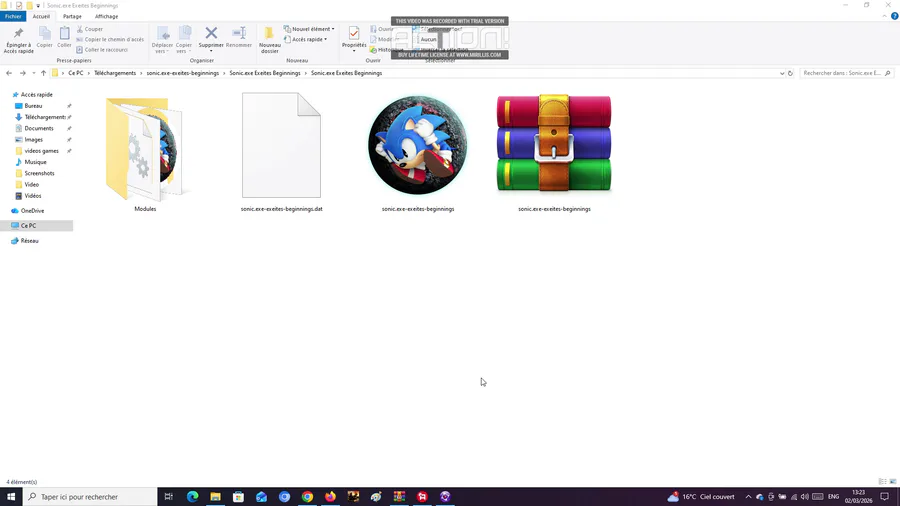Image resolution: width=900 pixels, height=506 pixels.
Task: Select Documents in the navigation pane
Action: click(x=38, y=129)
